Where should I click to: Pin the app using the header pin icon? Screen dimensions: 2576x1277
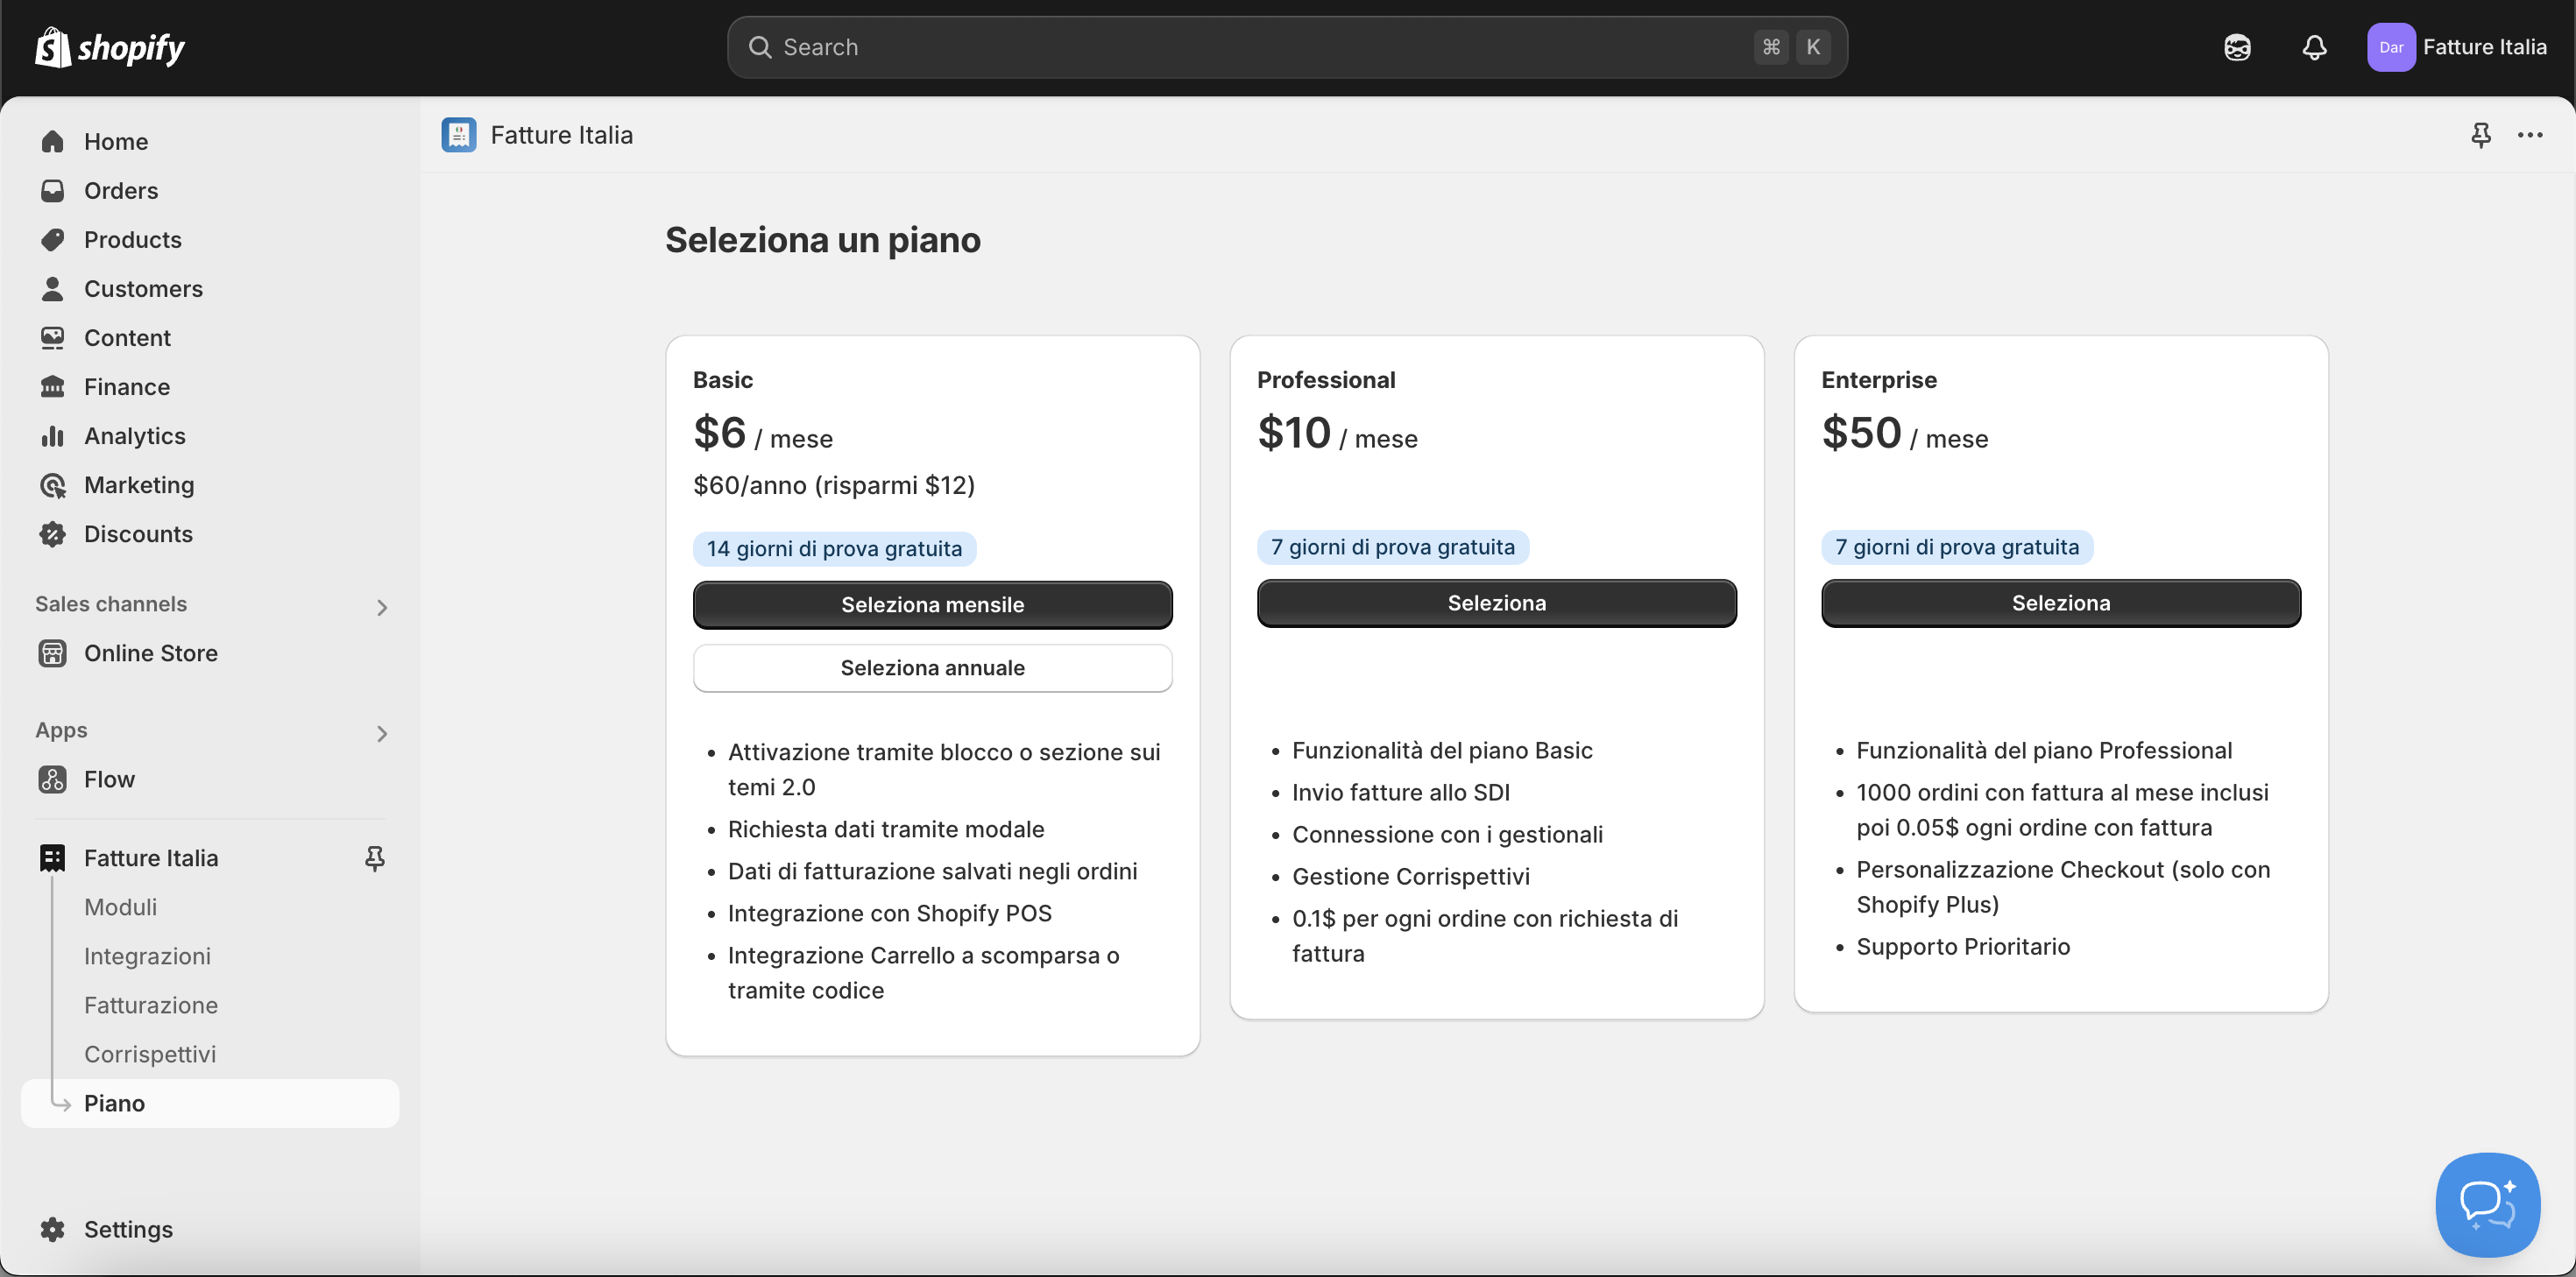click(2480, 135)
